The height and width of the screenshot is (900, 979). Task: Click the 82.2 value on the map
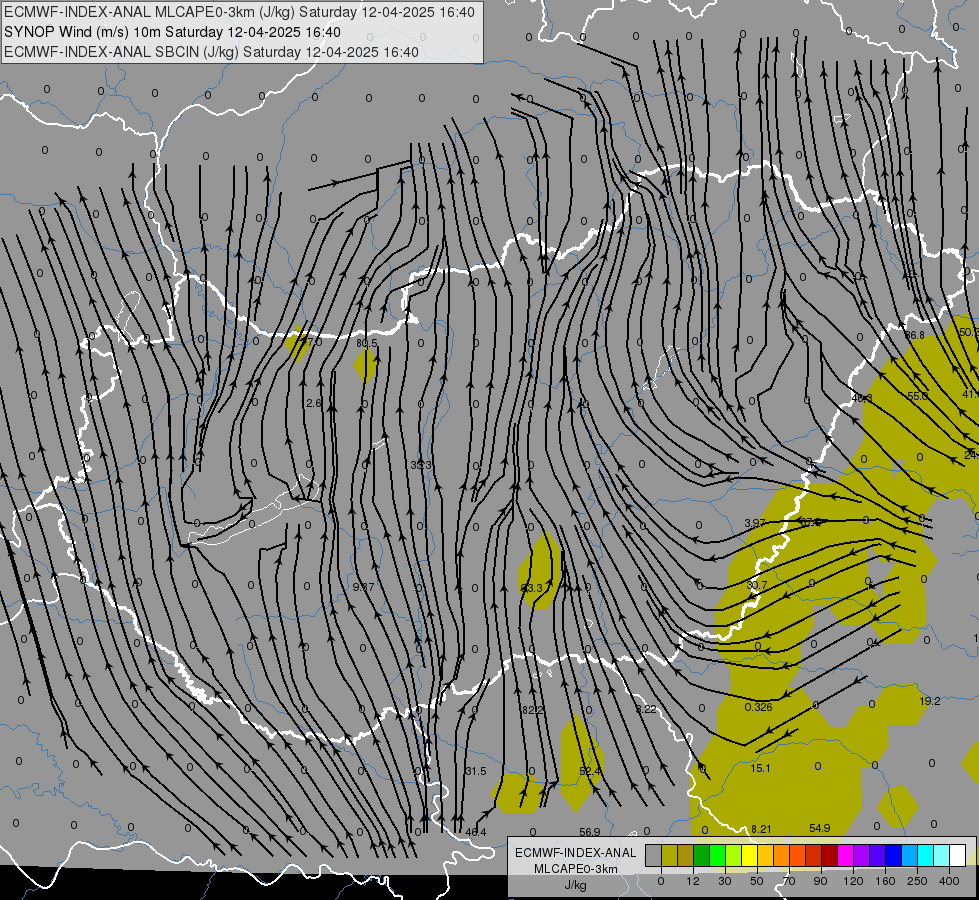tap(533, 710)
